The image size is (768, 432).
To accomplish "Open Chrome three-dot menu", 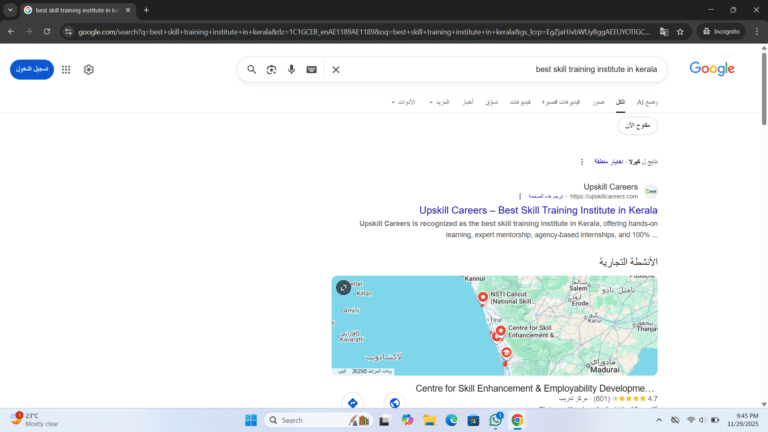I will pyautogui.click(x=757, y=31).
